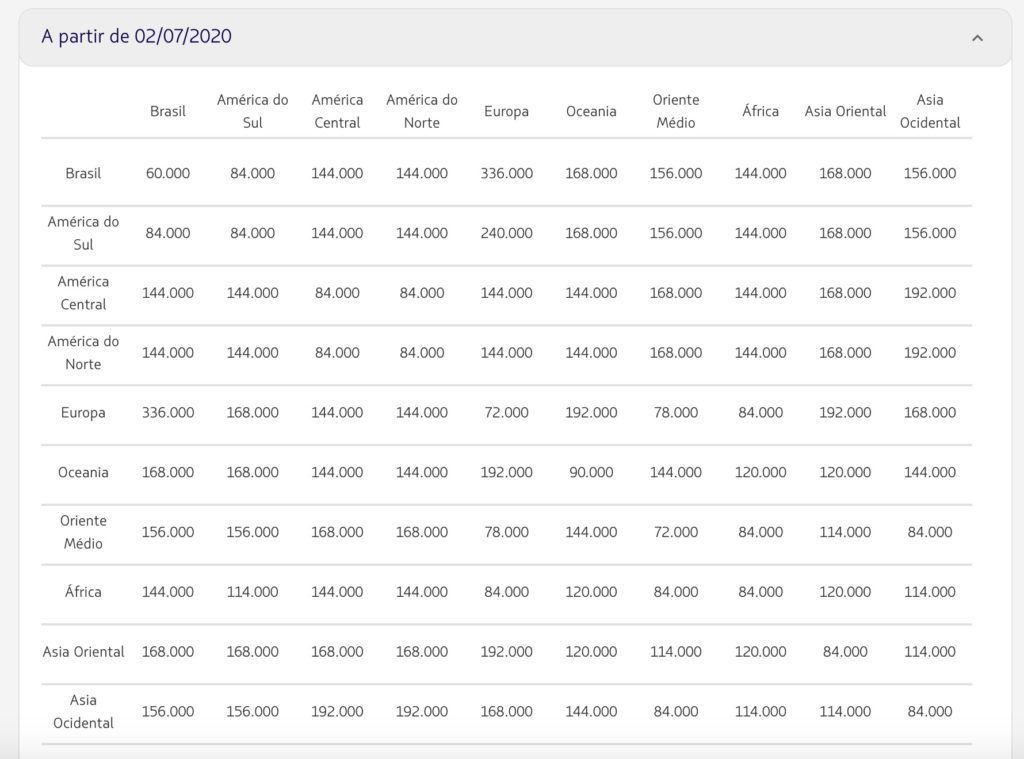Click 72.000 in Europa row Europa column
1024x759 pixels.
pos(506,412)
